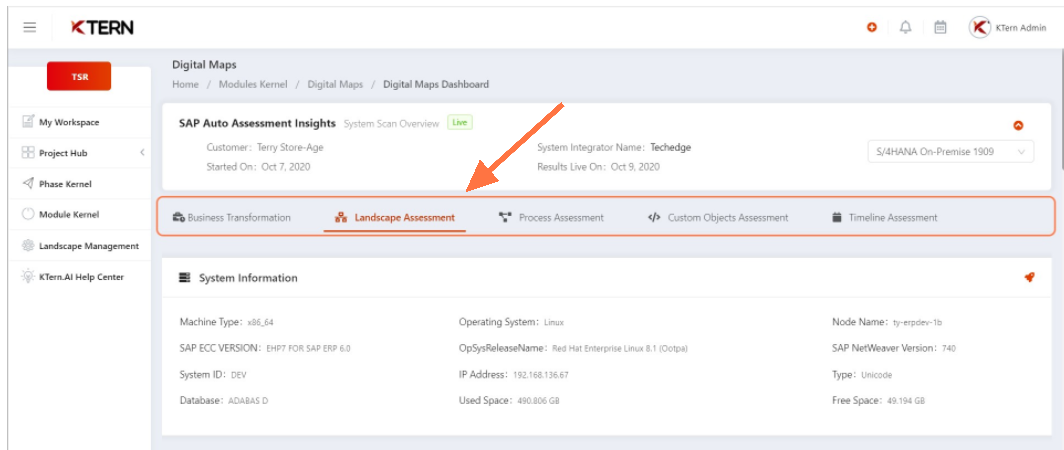1064x450 pixels.
Task: Open the Process Assessment tab
Action: [551, 218]
